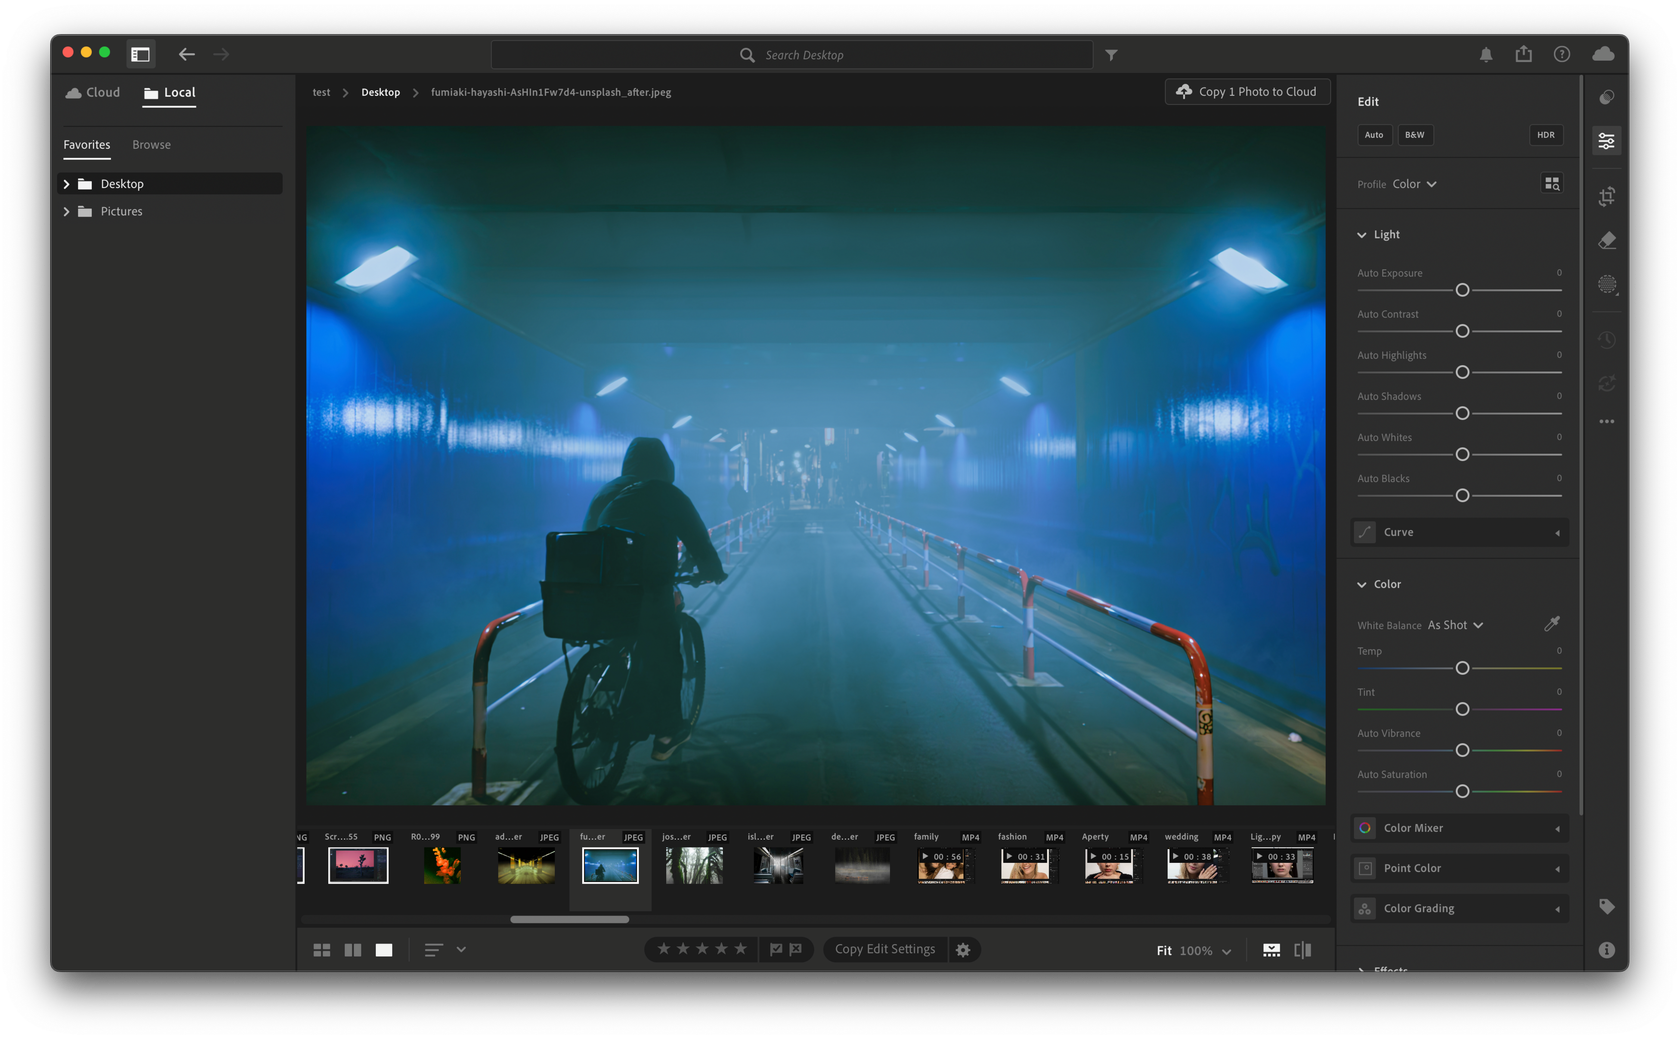1680x1039 pixels.
Task: Click the Temp slider handle
Action: click(1462, 668)
